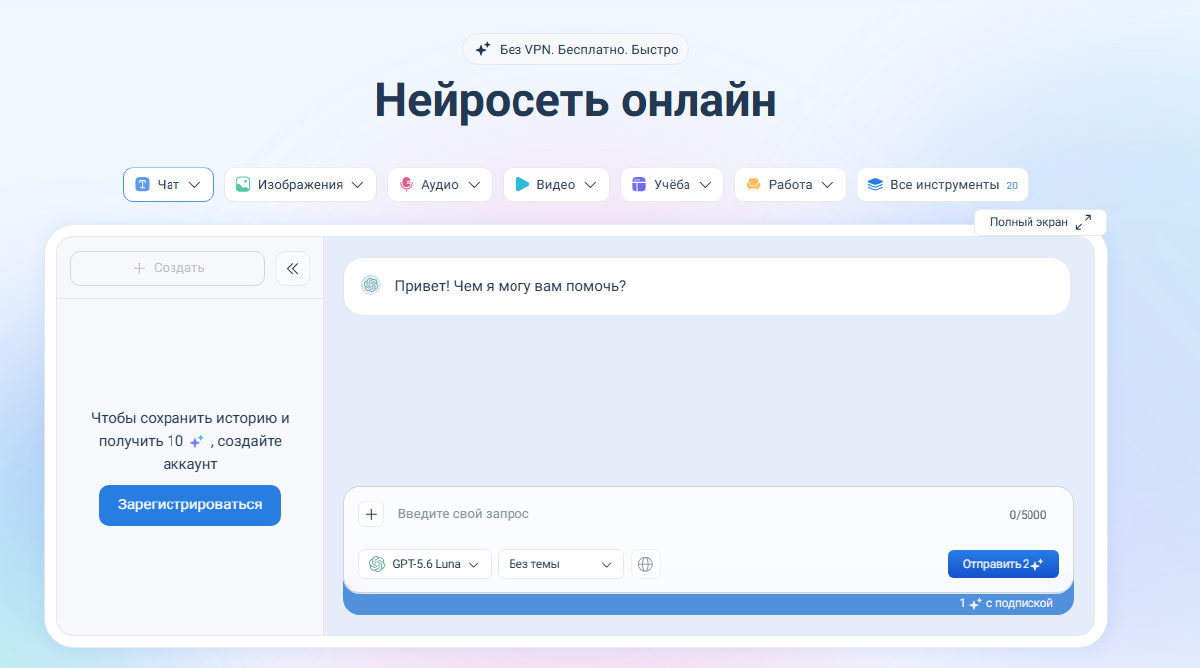1200x668 pixels.
Task: Click the Привет! Чем я могу вам помочь? message
Action: click(x=707, y=286)
